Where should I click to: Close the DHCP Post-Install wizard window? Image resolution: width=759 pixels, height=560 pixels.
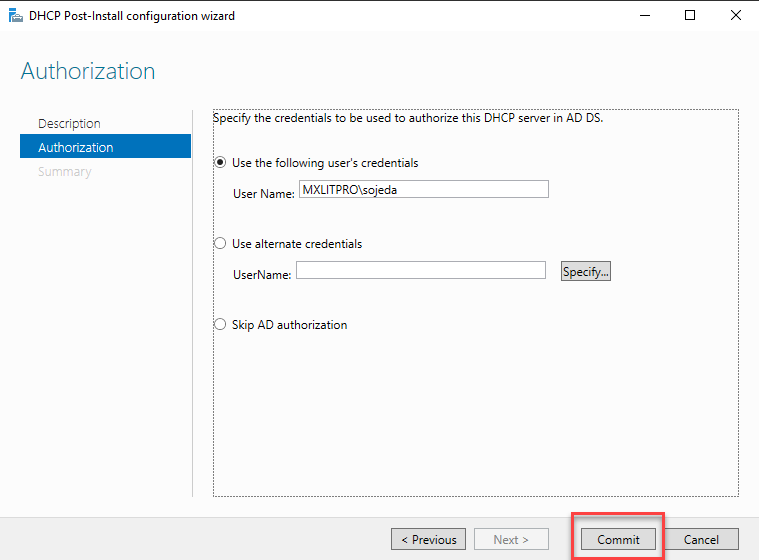[x=736, y=16]
